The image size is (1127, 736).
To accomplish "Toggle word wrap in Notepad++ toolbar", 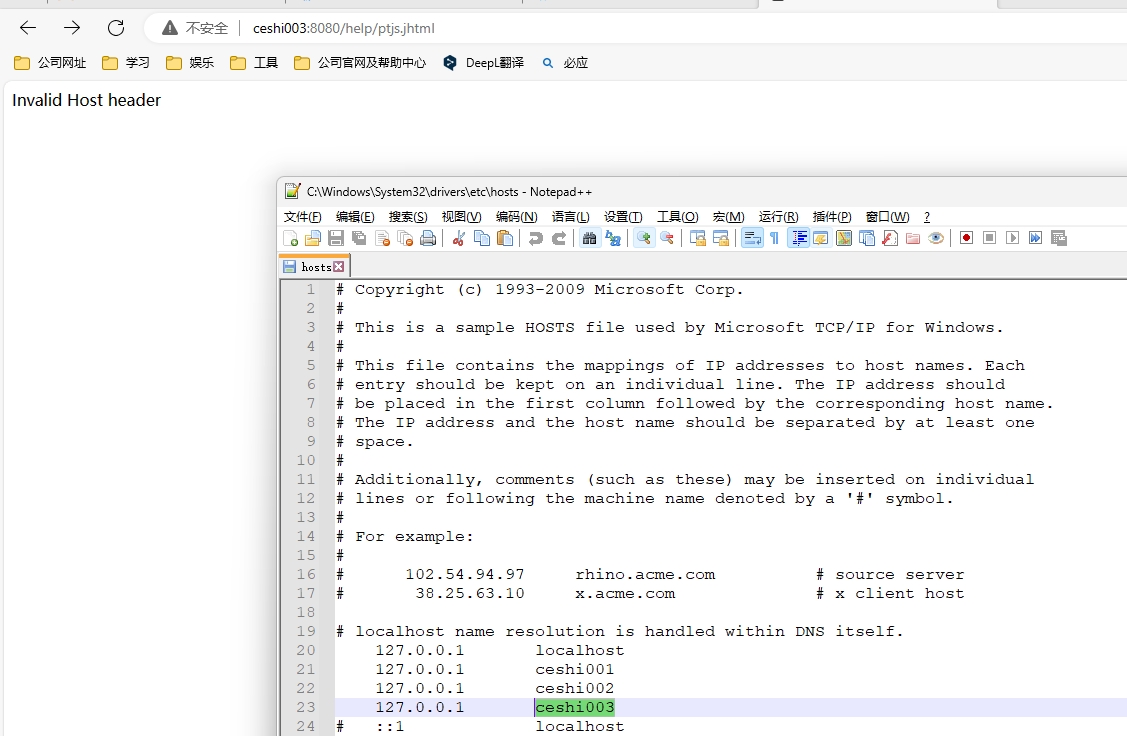I will pyautogui.click(x=751, y=238).
